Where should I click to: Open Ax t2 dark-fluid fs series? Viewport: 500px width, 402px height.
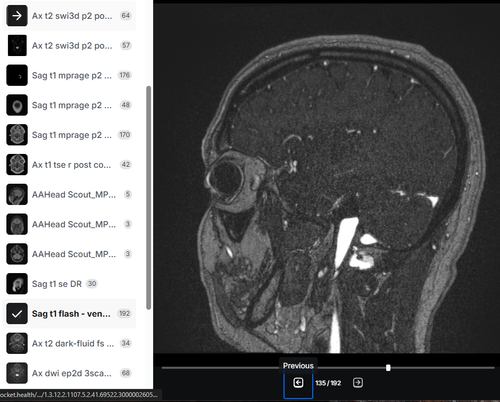coord(69,343)
